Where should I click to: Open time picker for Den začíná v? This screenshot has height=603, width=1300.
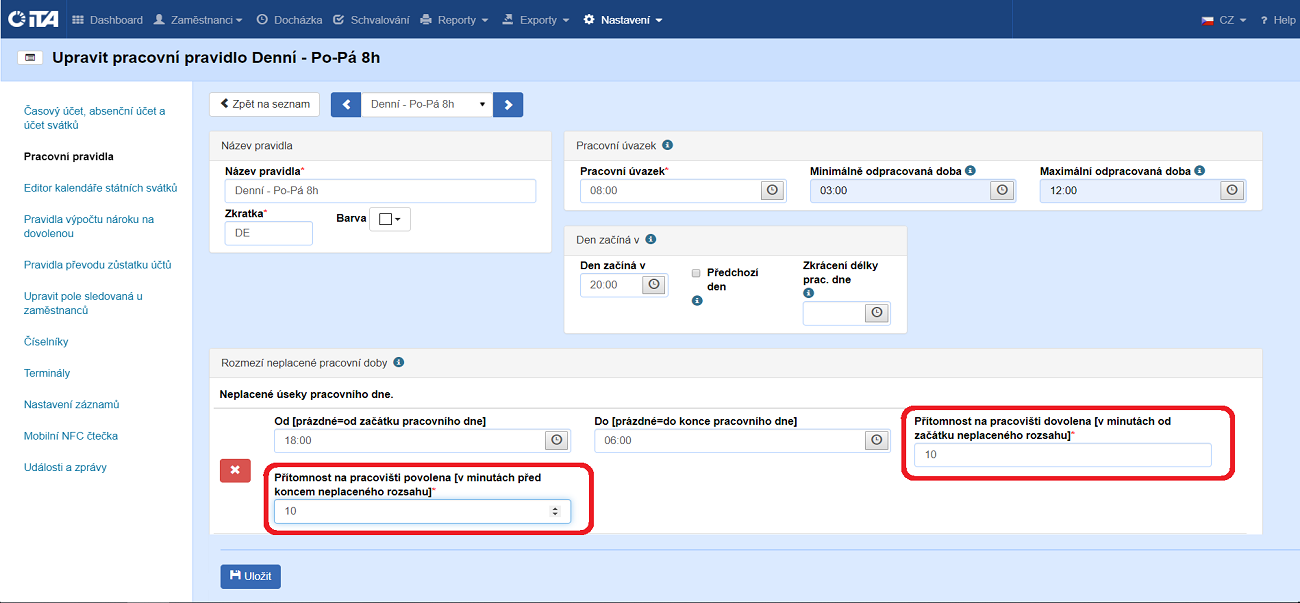(x=654, y=285)
